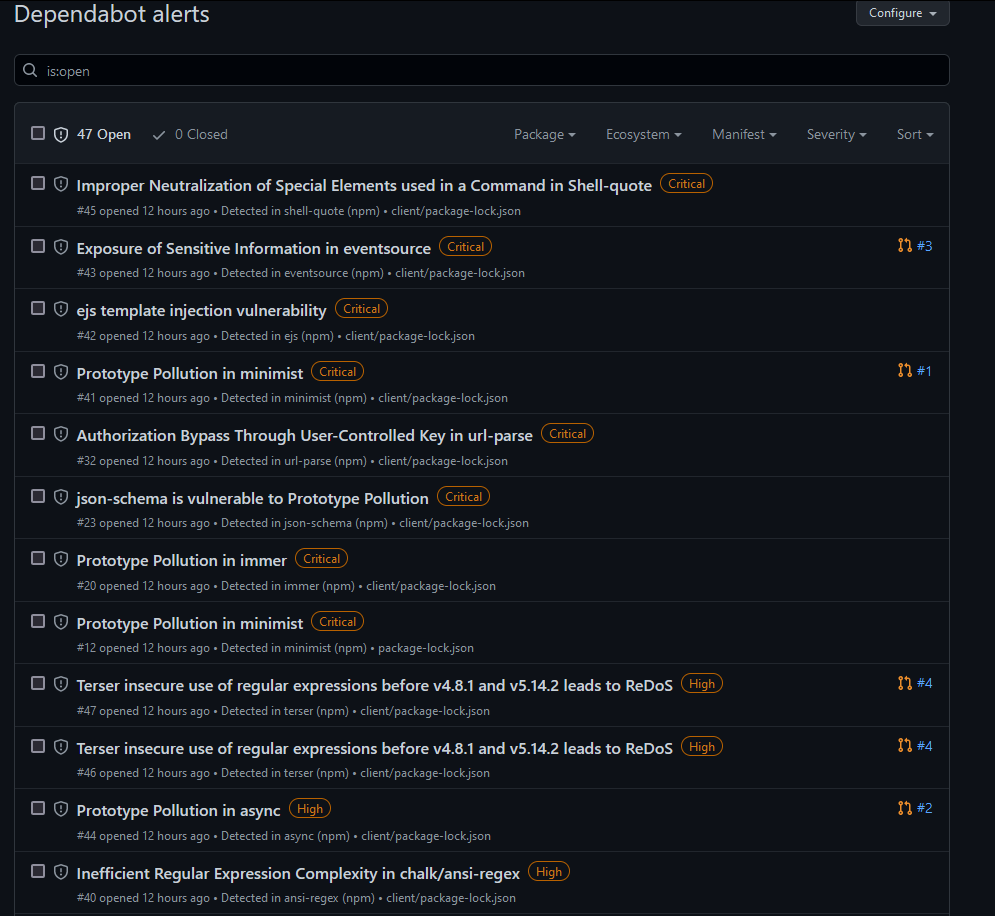The height and width of the screenshot is (916, 995).
Task: Open the Severity filter dropdown
Action: (836, 134)
